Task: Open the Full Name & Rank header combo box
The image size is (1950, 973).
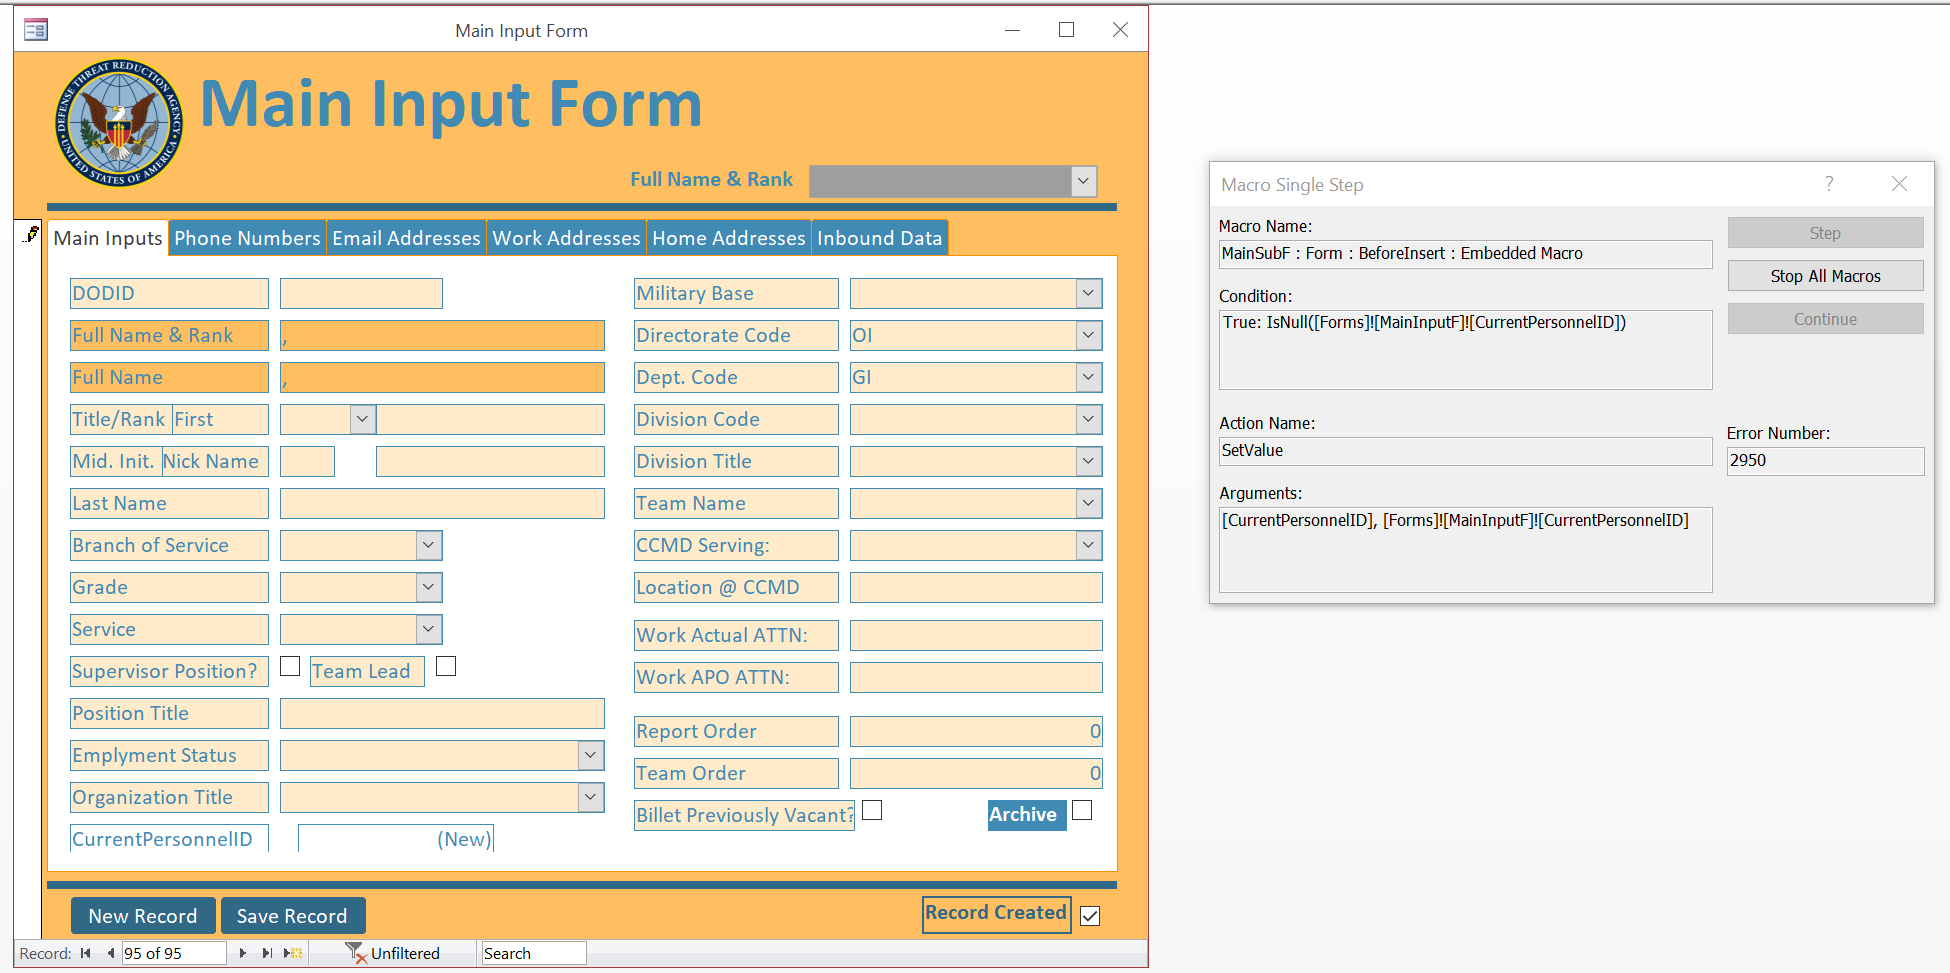Action: coord(1083,181)
